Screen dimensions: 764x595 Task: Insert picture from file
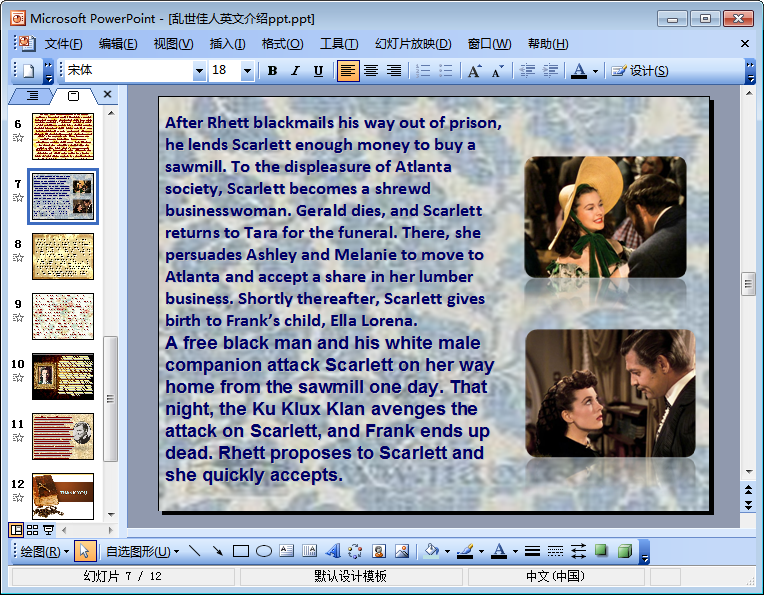click(x=402, y=551)
